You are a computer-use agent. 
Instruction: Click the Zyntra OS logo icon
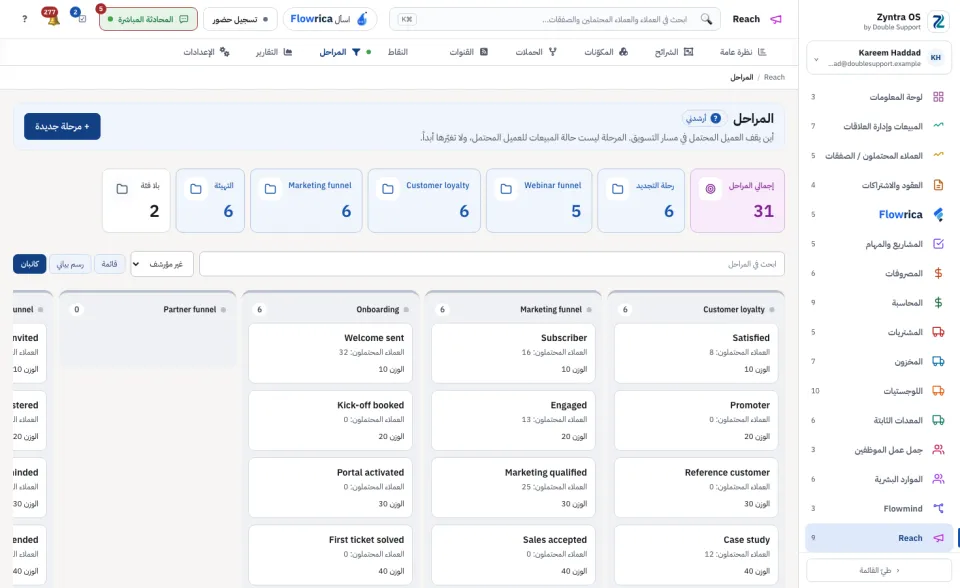938,21
